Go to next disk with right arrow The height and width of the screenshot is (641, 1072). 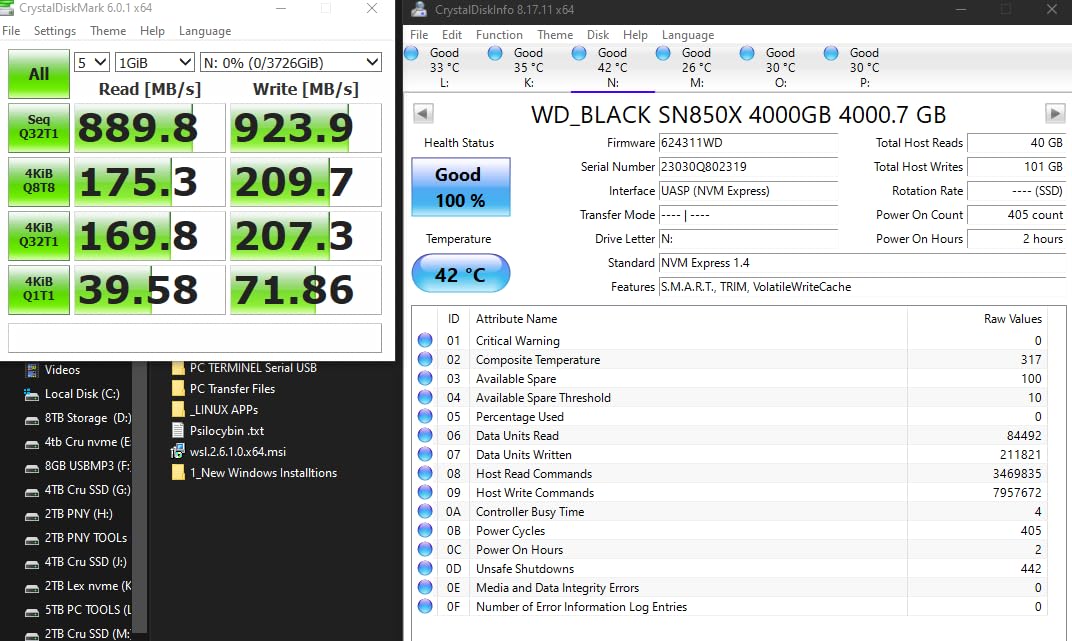coord(1055,113)
